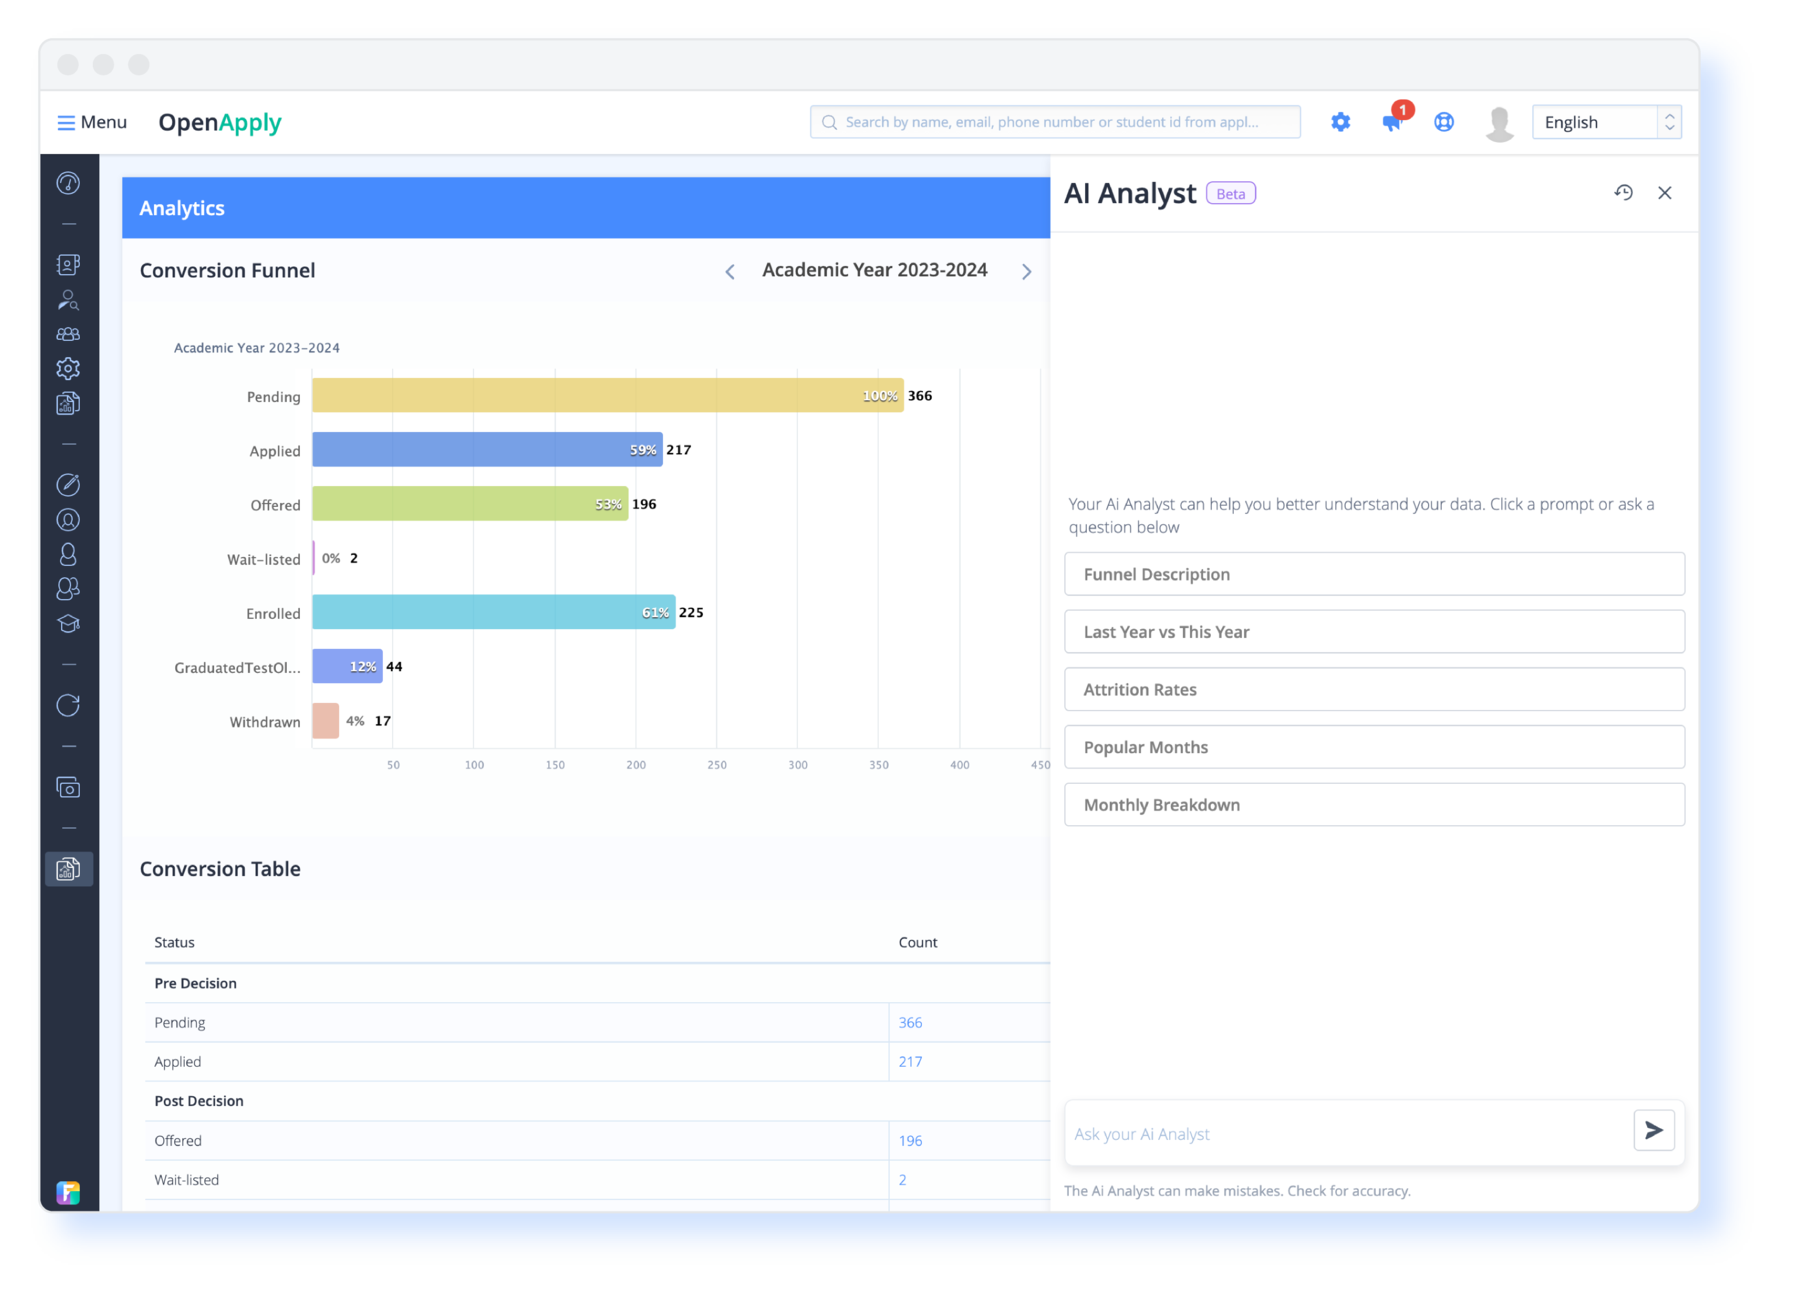Go to next academic year
This screenshot has width=1800, height=1313.
(1026, 272)
